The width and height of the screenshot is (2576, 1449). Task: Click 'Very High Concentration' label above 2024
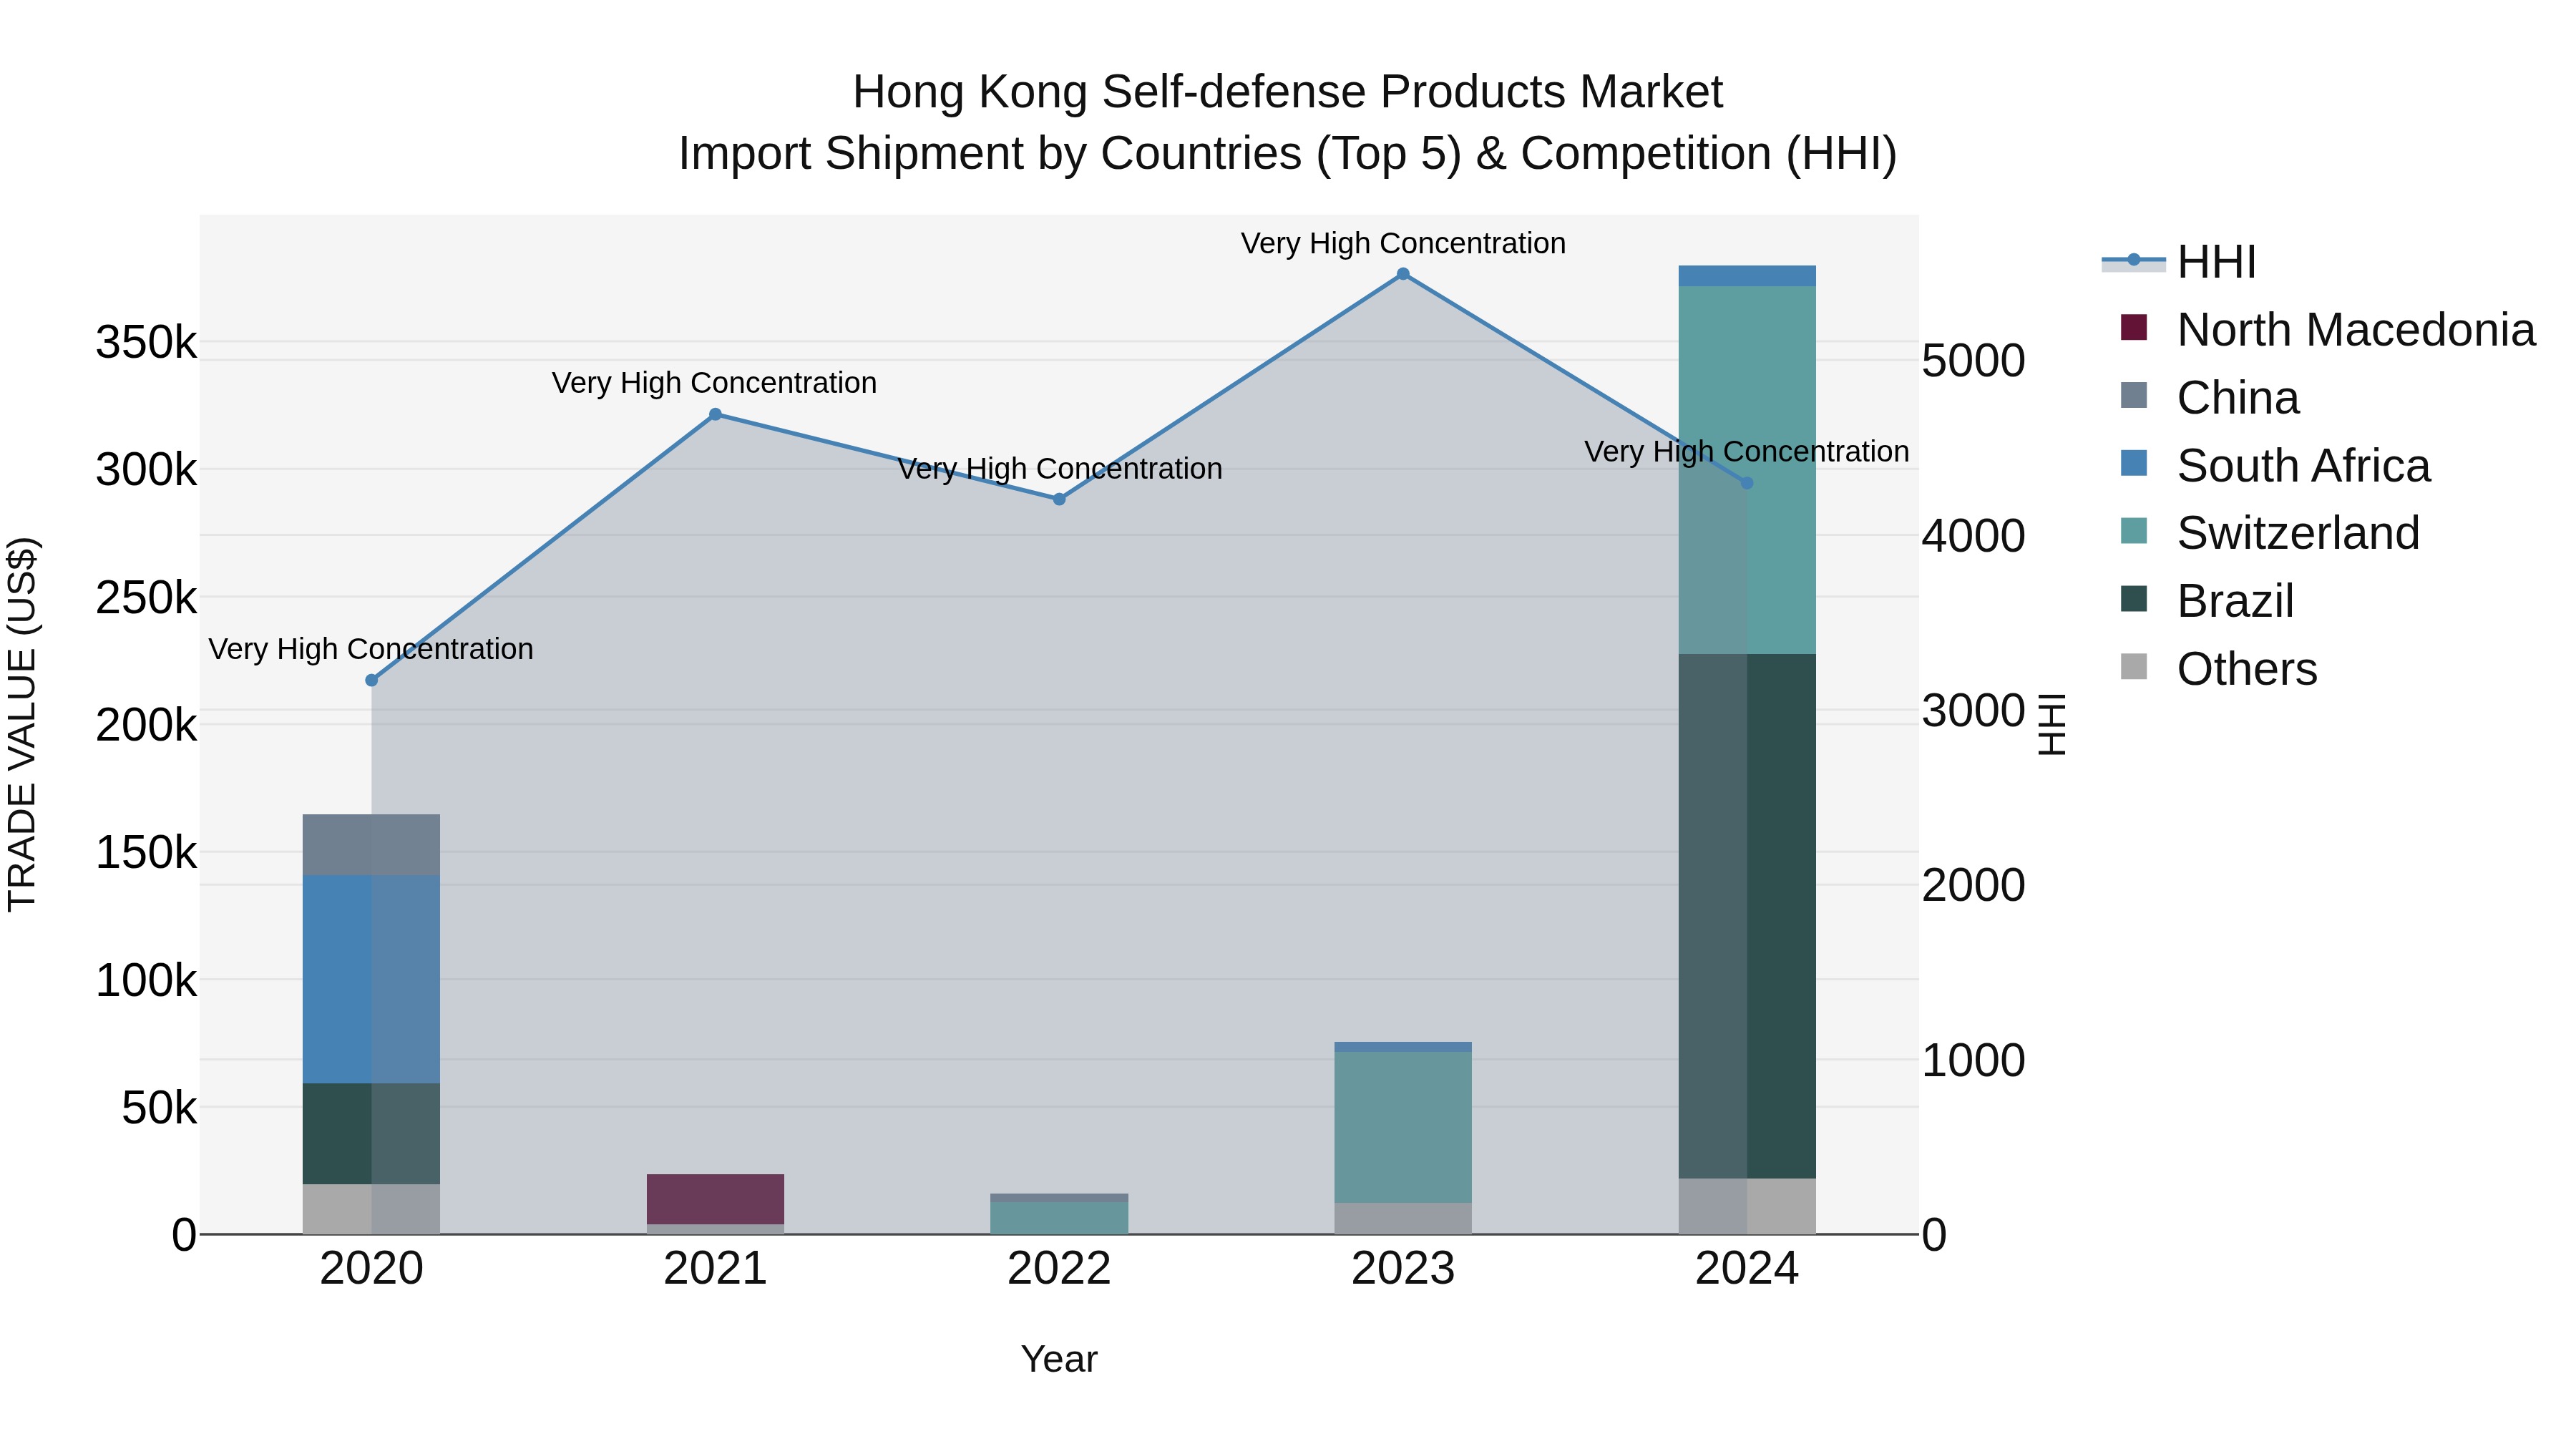click(1747, 451)
